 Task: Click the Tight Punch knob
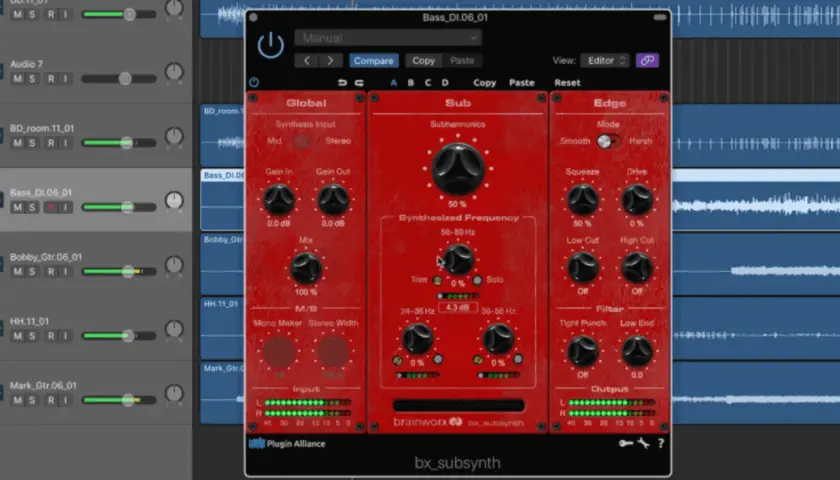(x=582, y=351)
